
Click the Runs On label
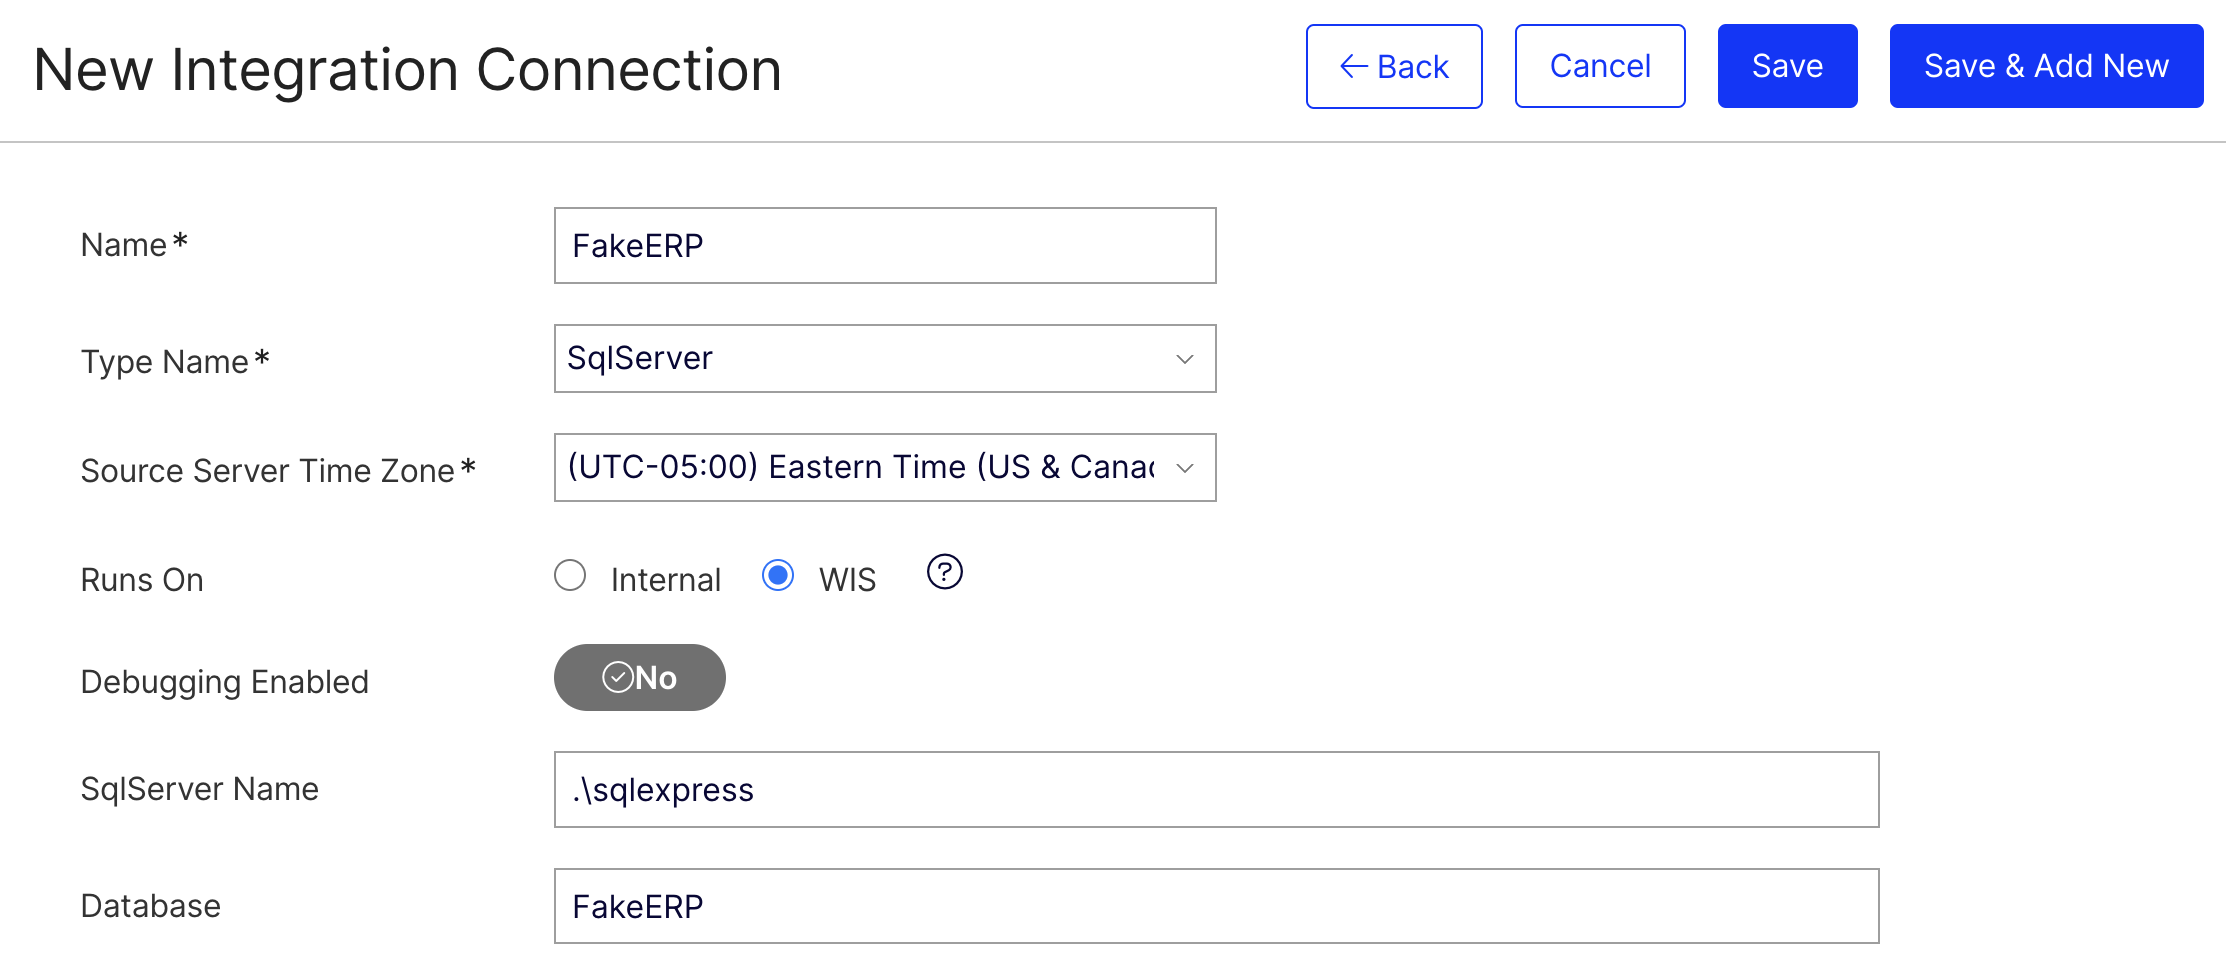[142, 580]
